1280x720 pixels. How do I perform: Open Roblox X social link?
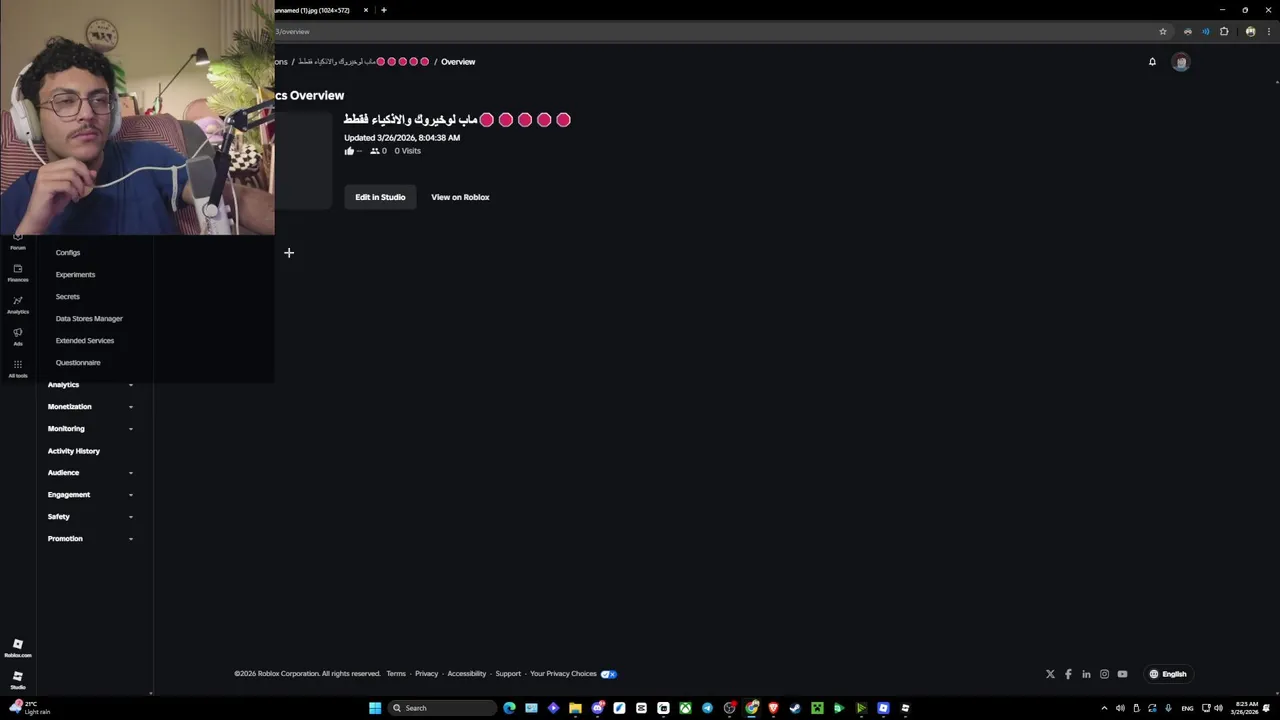(x=1050, y=674)
